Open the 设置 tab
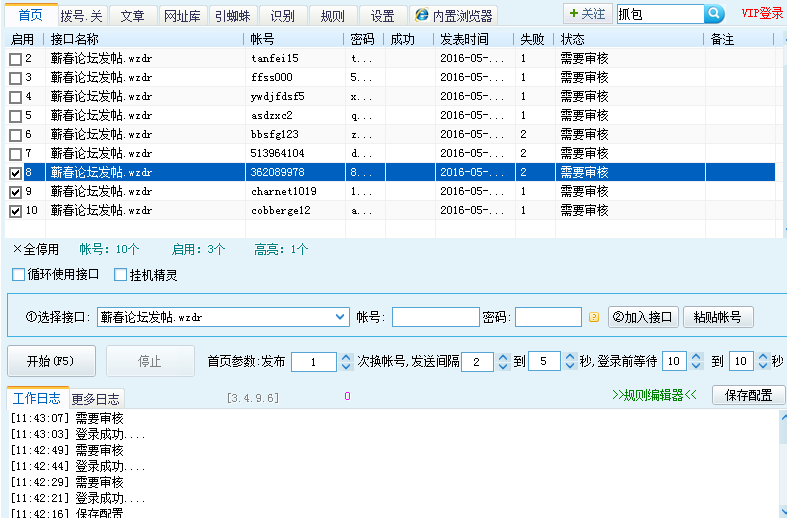The height and width of the screenshot is (518, 787). click(x=383, y=16)
